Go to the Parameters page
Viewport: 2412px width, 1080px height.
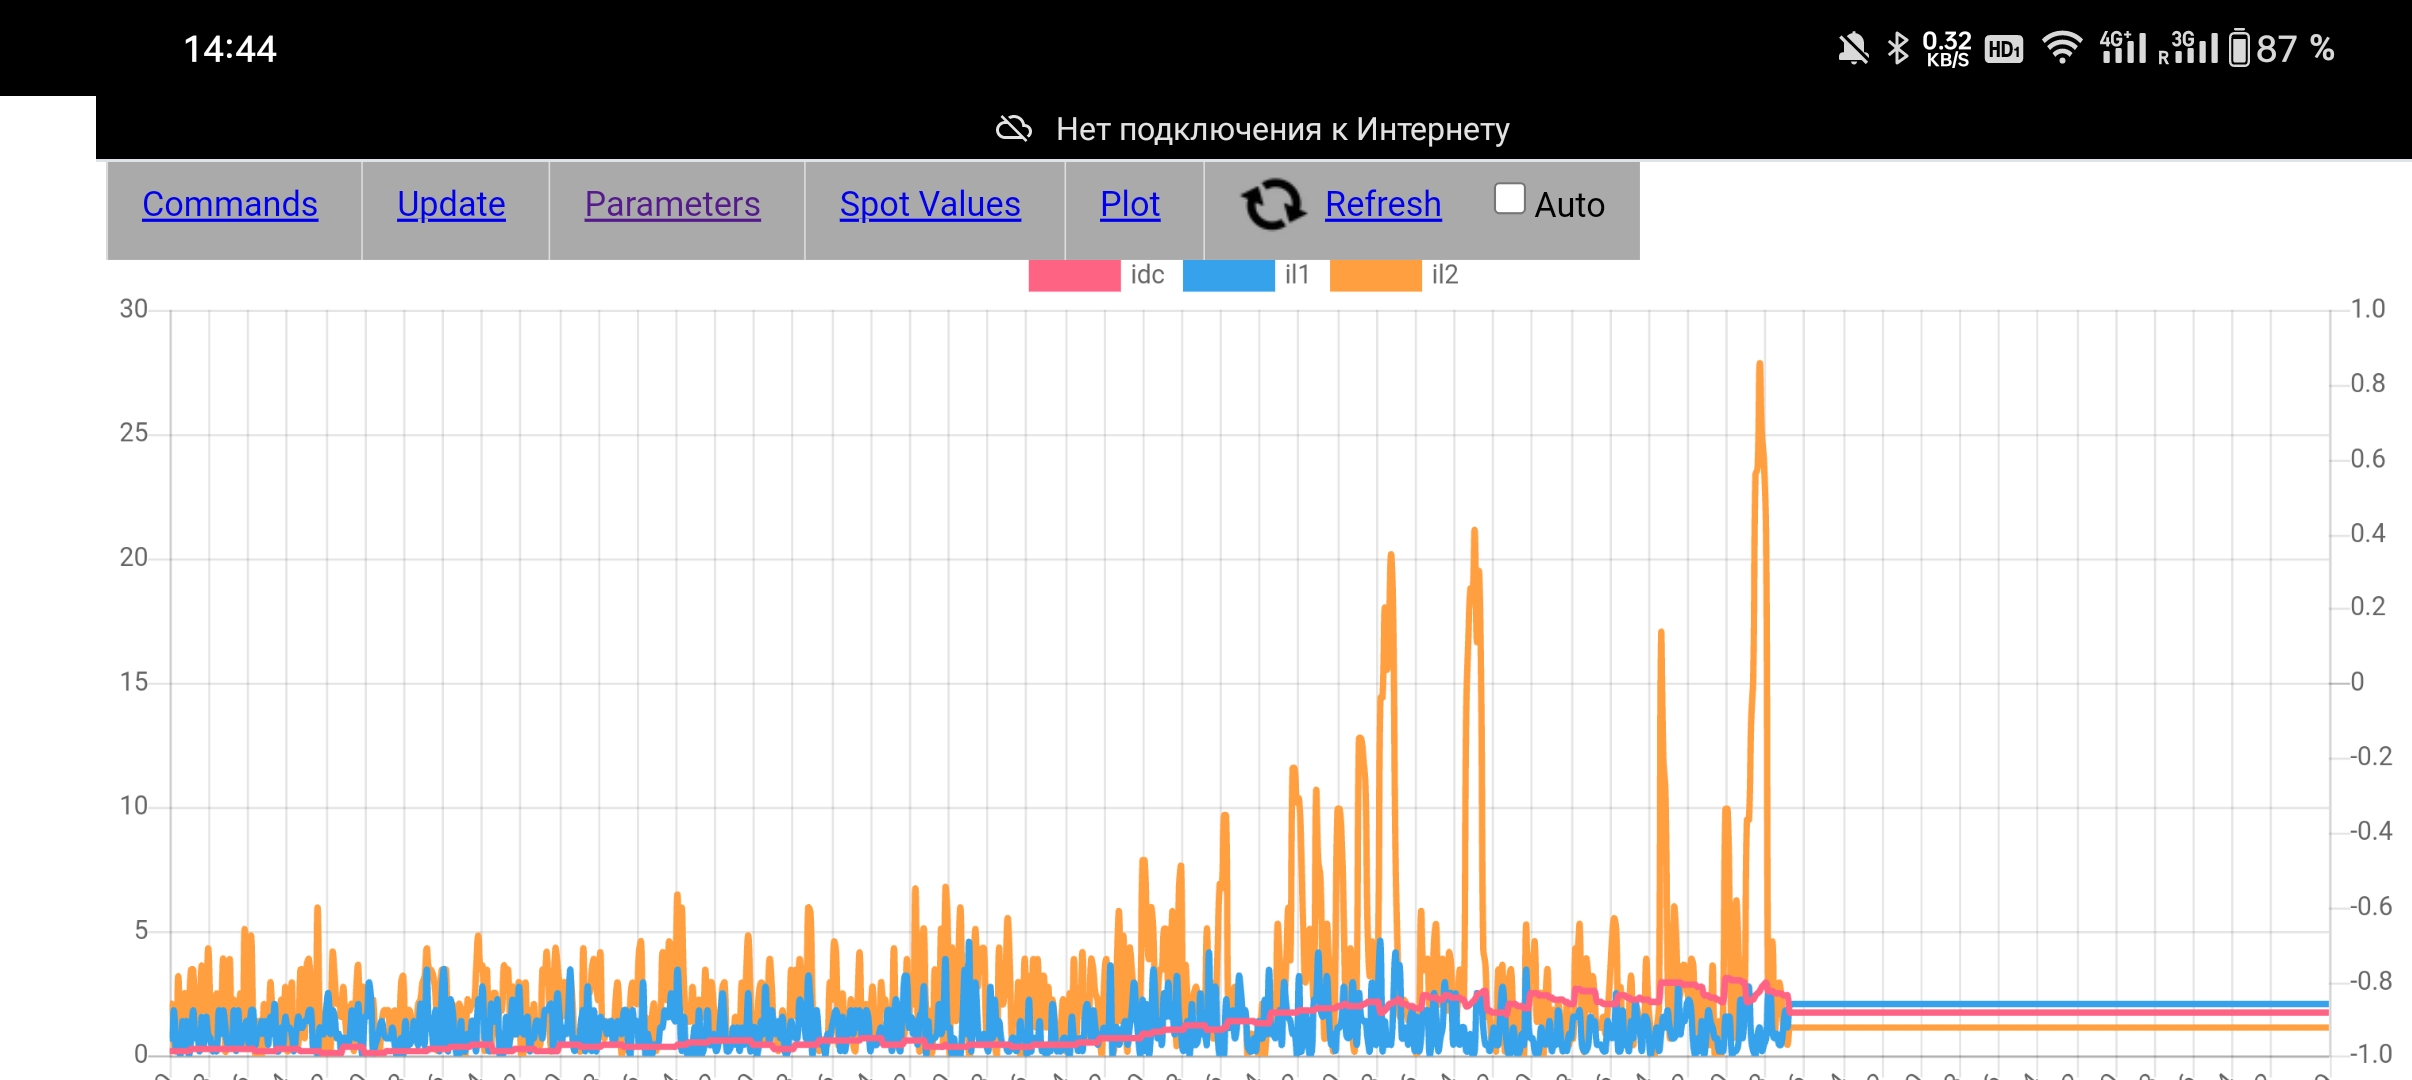pos(672,204)
